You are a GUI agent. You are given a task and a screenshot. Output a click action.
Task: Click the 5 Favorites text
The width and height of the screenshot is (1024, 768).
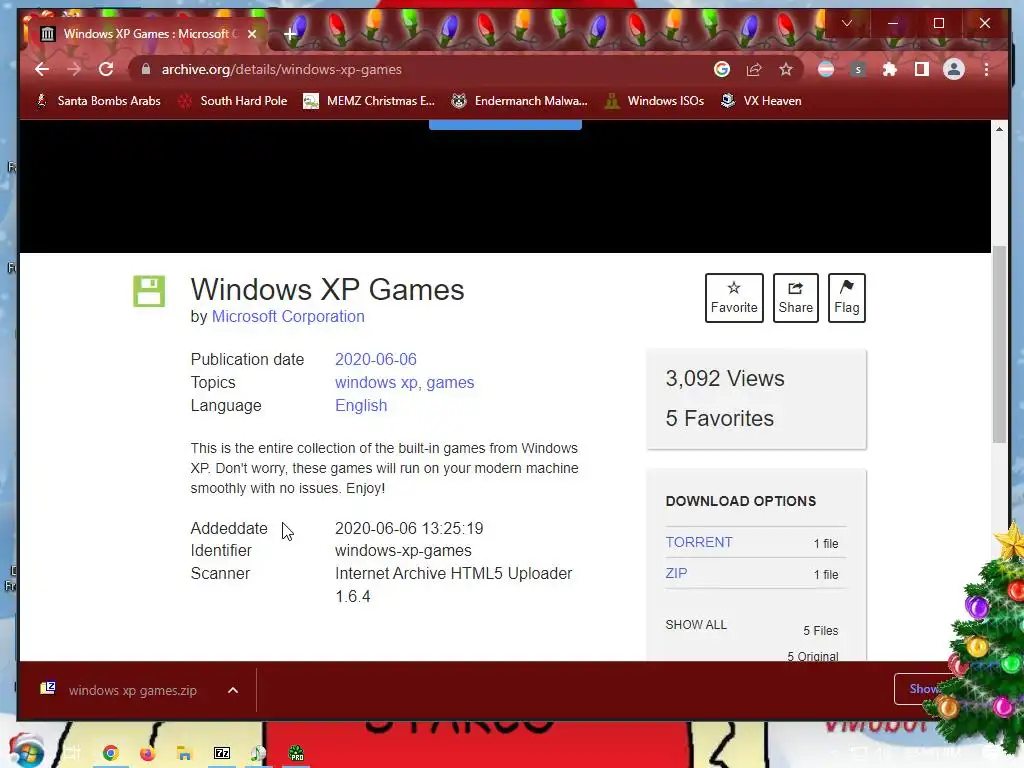(x=720, y=419)
